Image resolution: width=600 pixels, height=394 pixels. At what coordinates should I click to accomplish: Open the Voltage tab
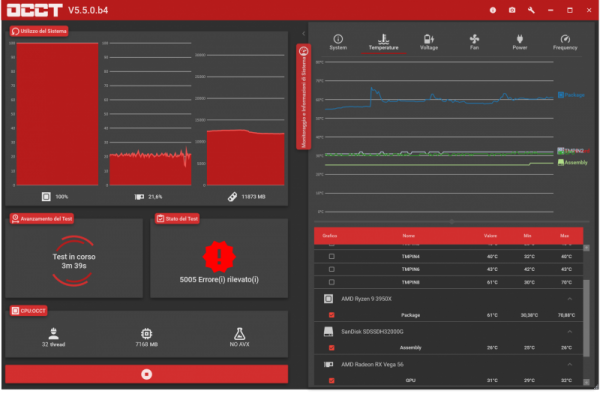[x=429, y=42]
